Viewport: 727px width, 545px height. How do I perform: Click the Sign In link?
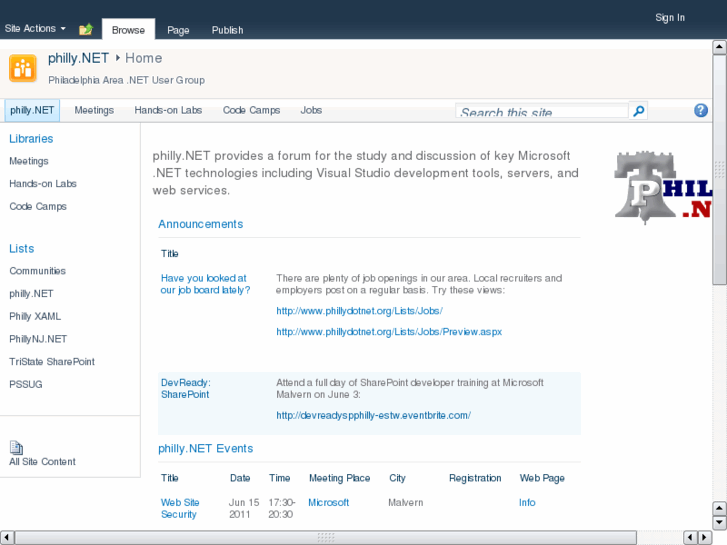point(670,18)
